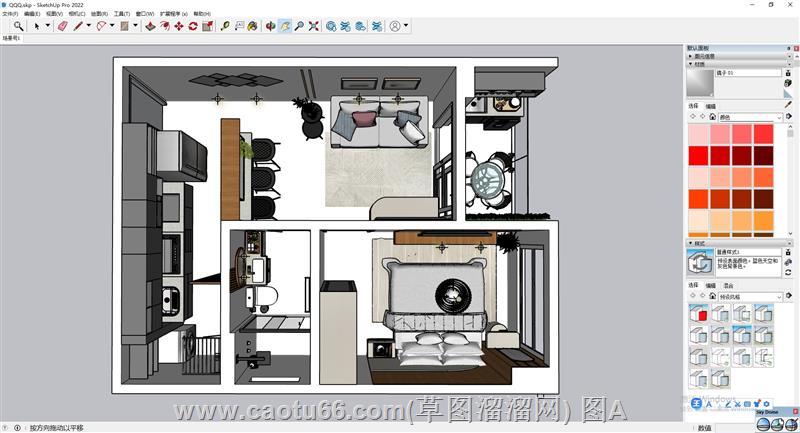
Task: Pick the Paint Bucket tool
Action: [253, 26]
